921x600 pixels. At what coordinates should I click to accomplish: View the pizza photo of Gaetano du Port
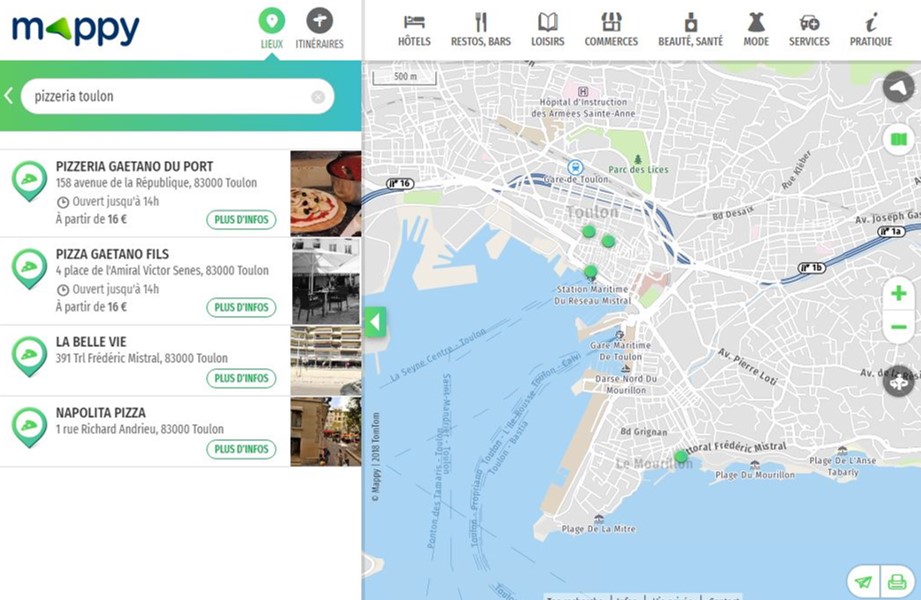(326, 194)
